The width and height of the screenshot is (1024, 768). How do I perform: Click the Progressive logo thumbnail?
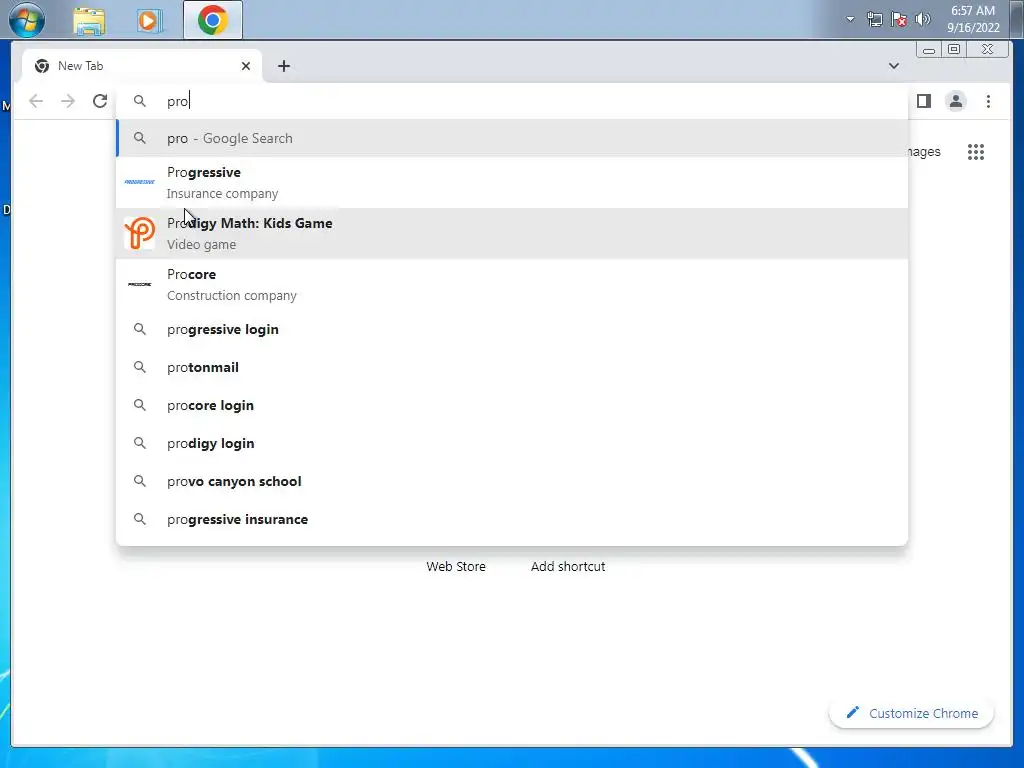click(x=140, y=182)
